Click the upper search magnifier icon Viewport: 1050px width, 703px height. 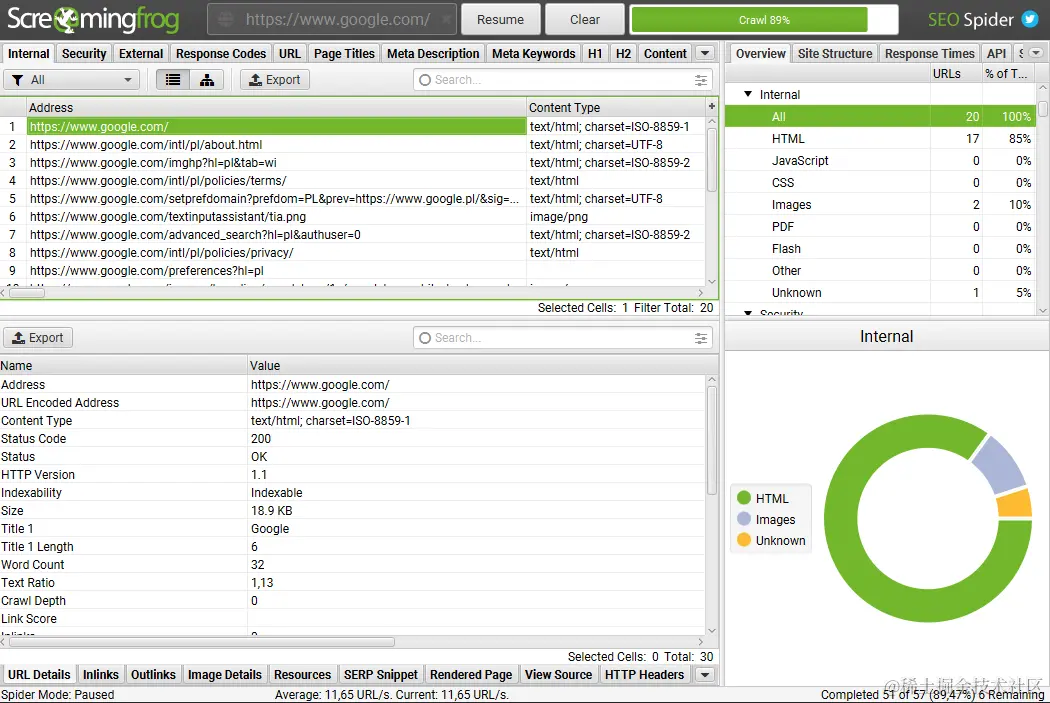(425, 80)
